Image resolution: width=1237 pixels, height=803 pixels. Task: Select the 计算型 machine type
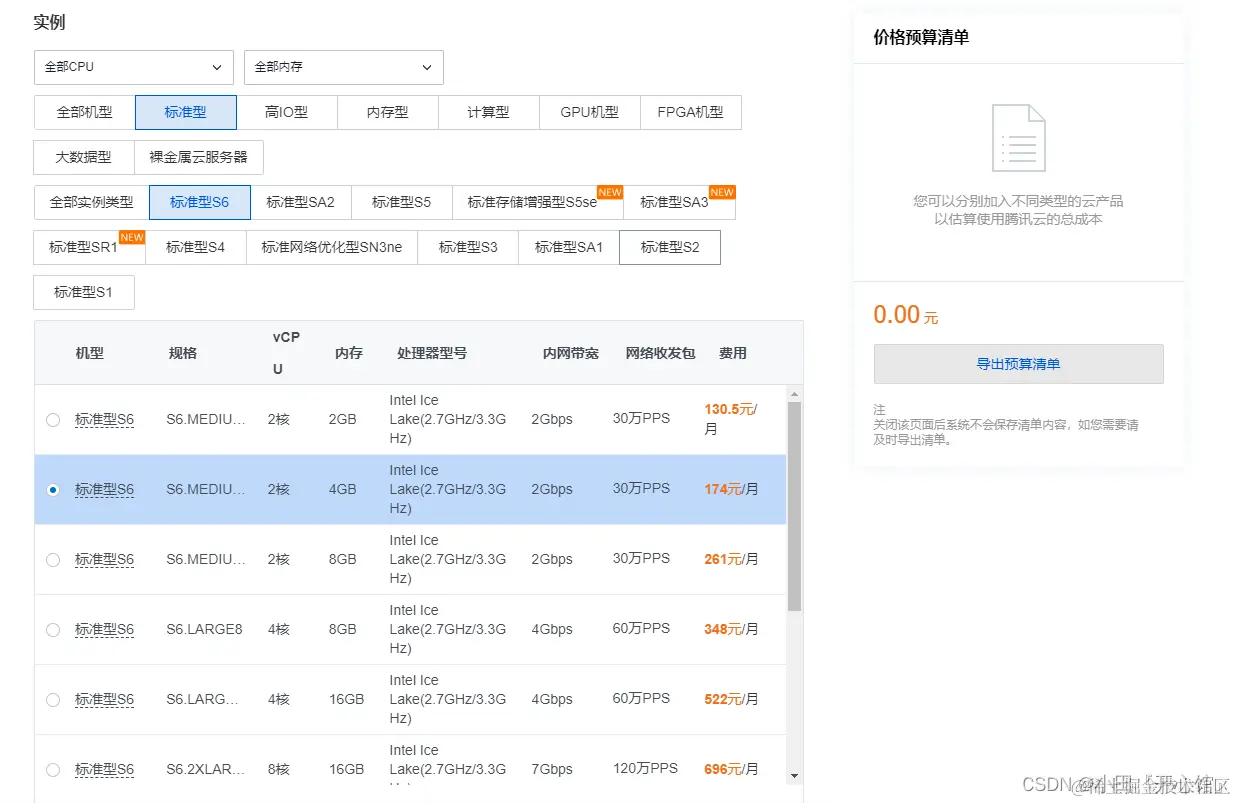click(x=487, y=112)
